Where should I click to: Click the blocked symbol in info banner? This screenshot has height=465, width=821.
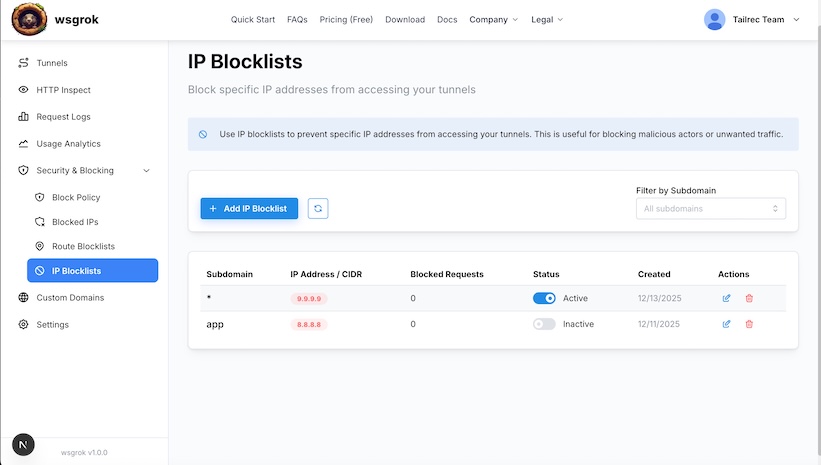[203, 134]
